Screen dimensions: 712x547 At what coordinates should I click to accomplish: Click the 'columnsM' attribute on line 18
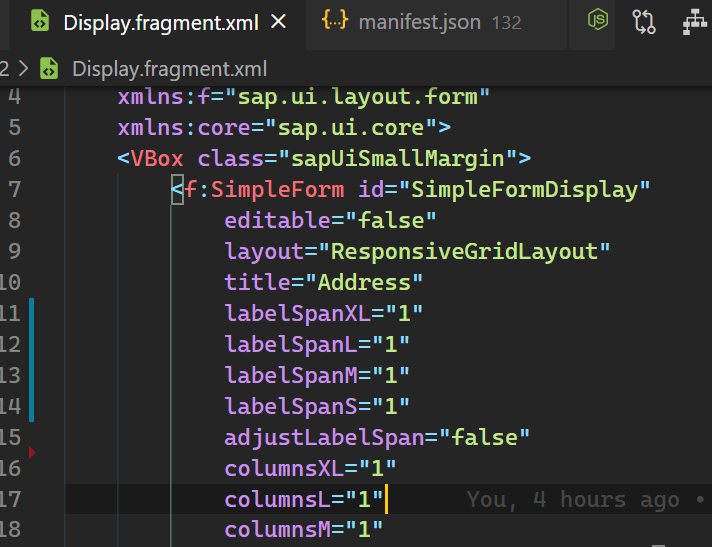pyautogui.click(x=278, y=530)
